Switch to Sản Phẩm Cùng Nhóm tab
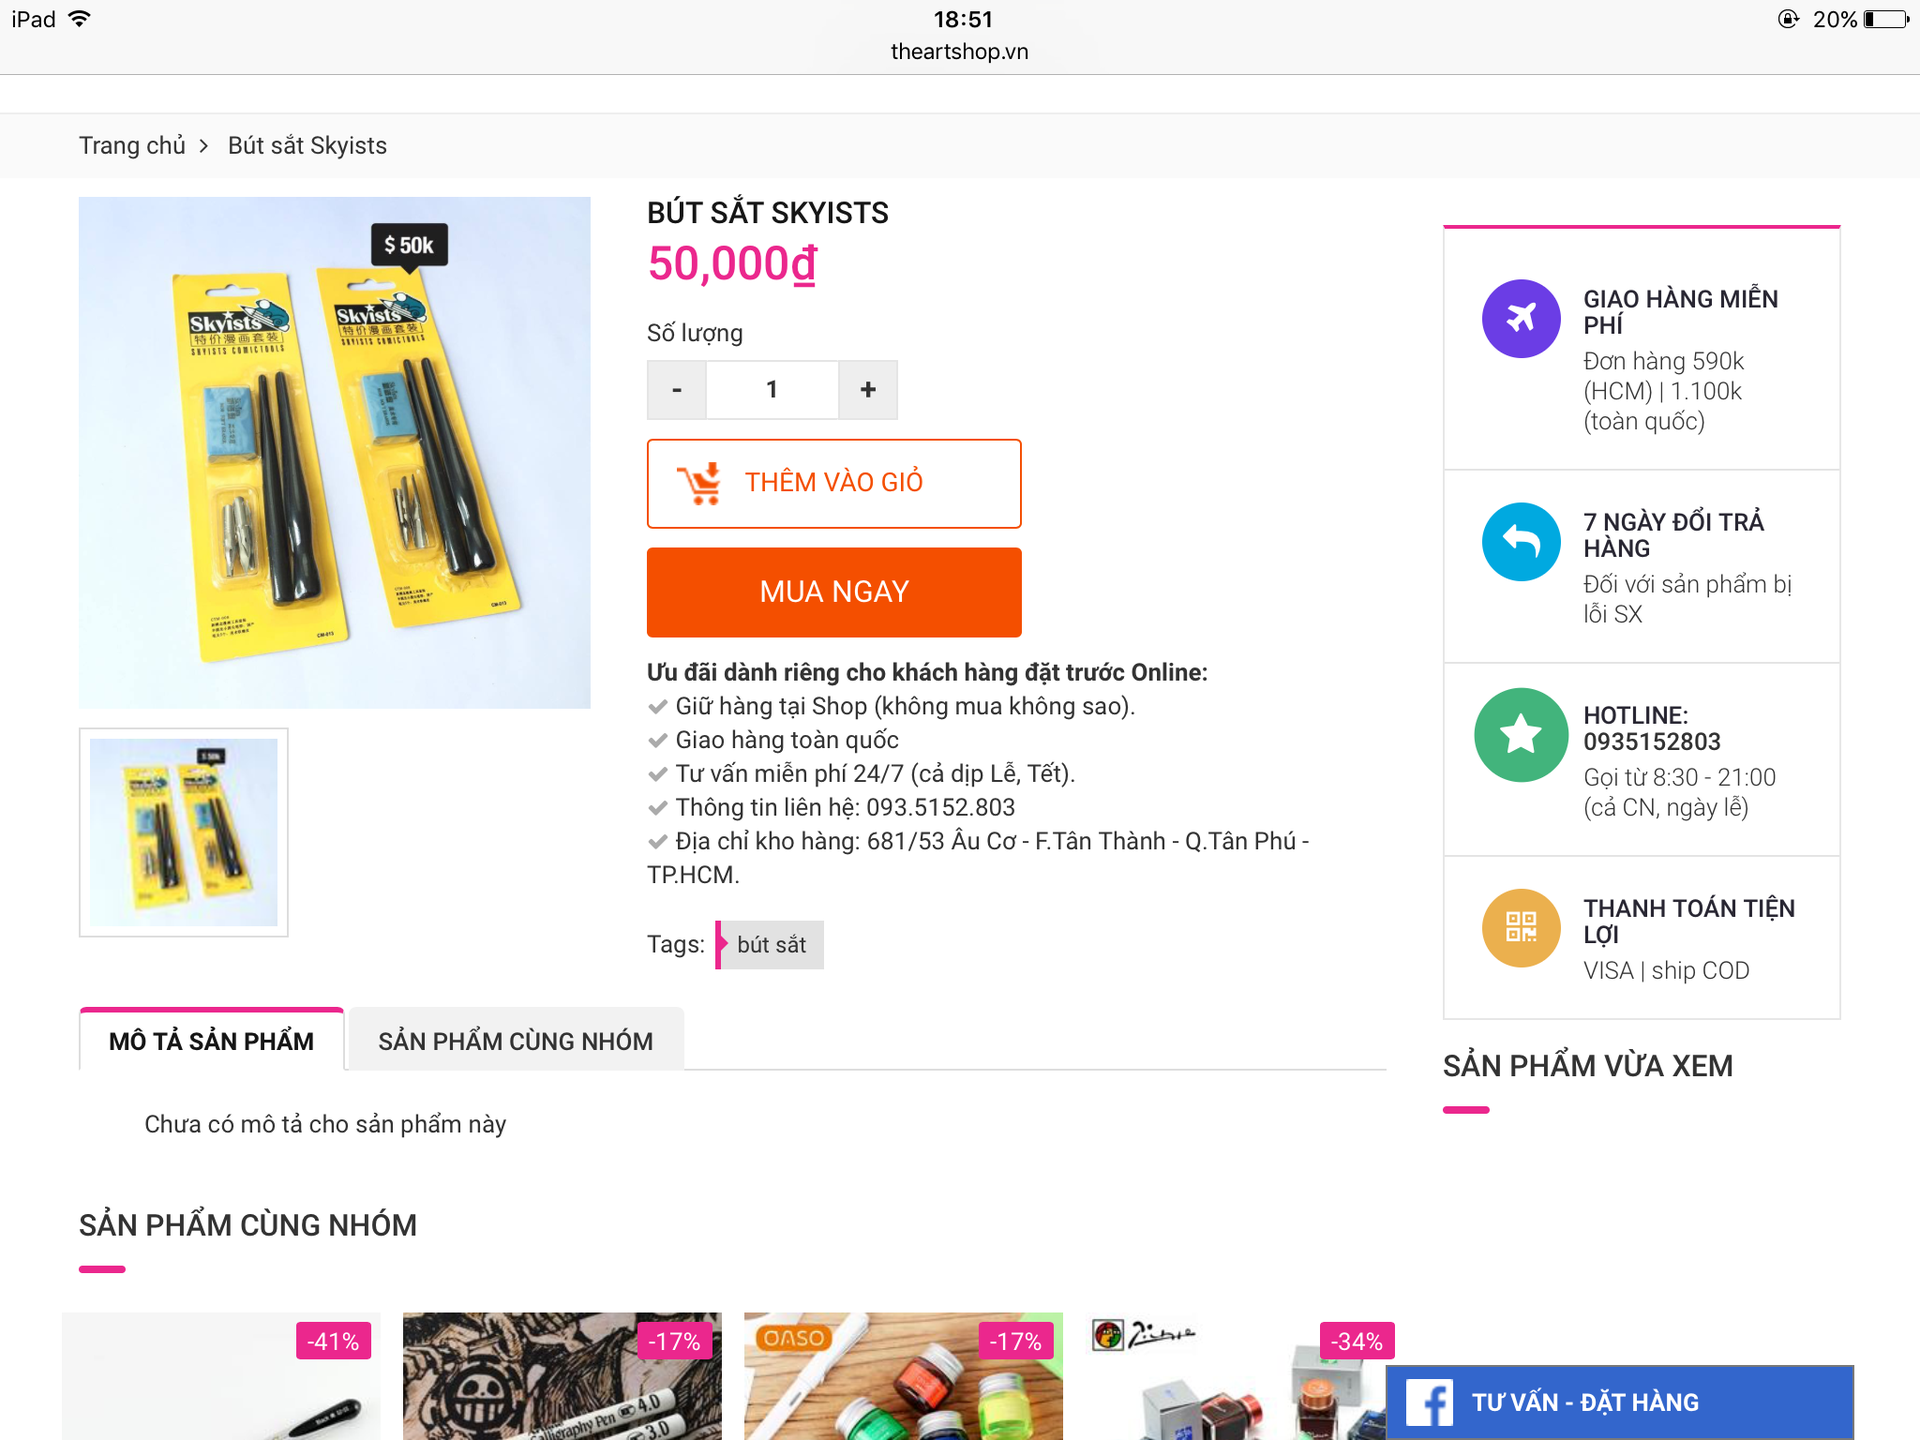Viewport: 1920px width, 1440px height. pos(515,1041)
